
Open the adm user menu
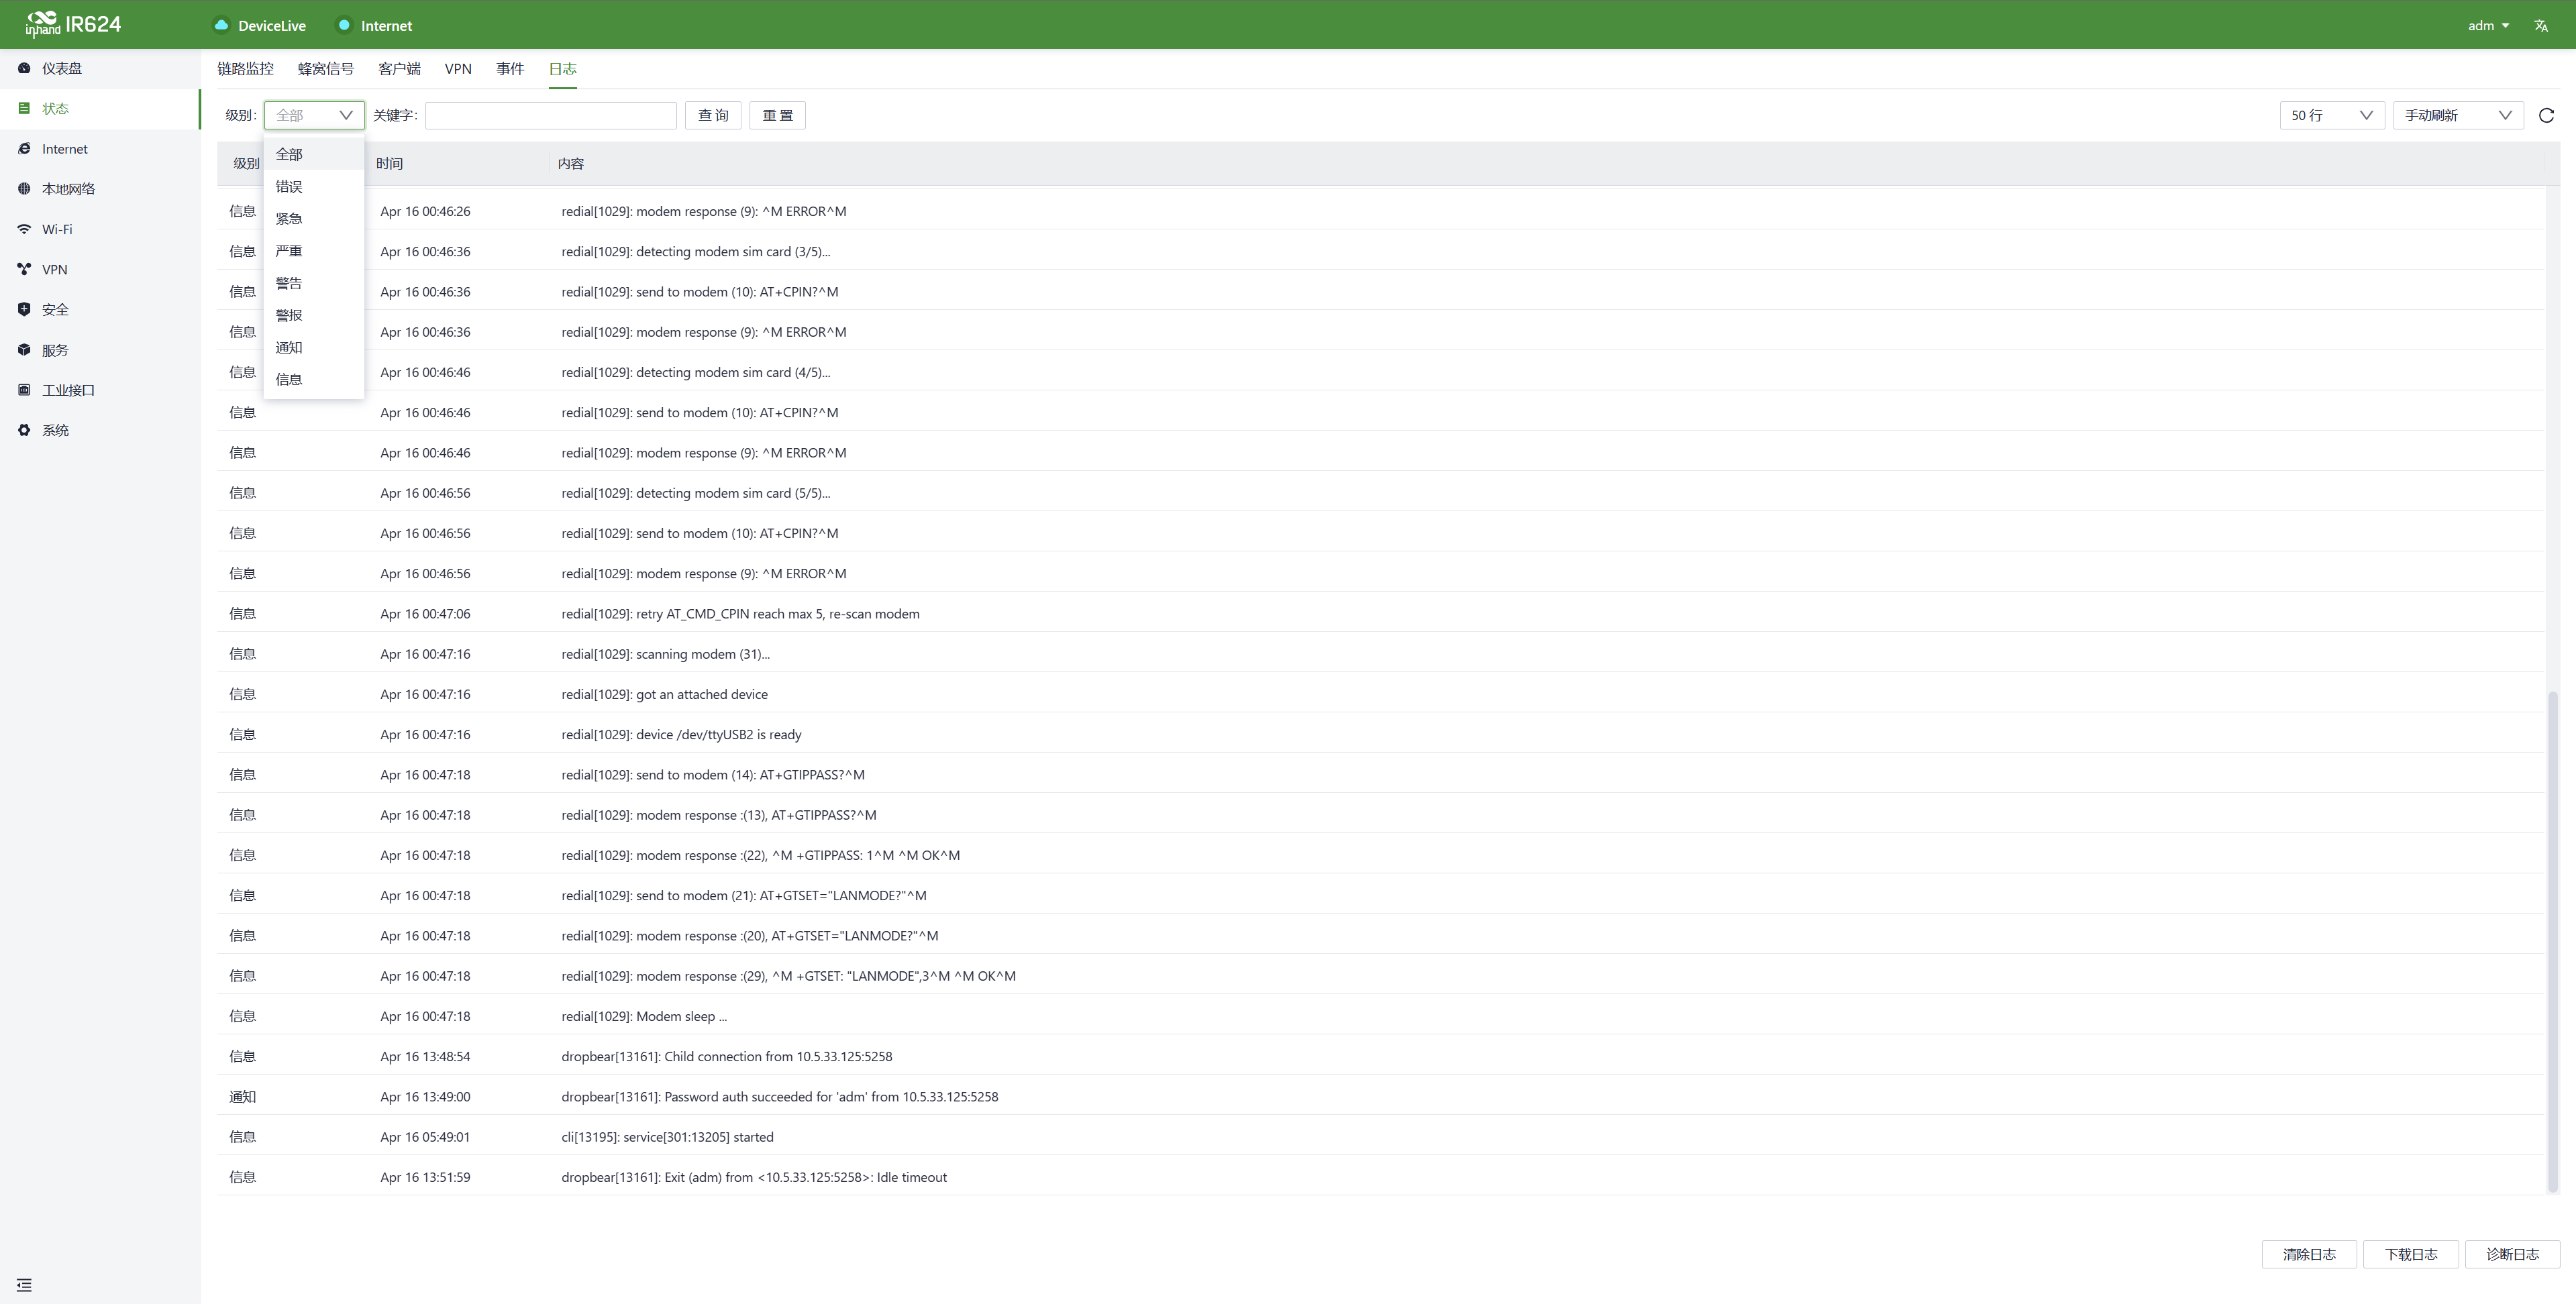(2487, 26)
